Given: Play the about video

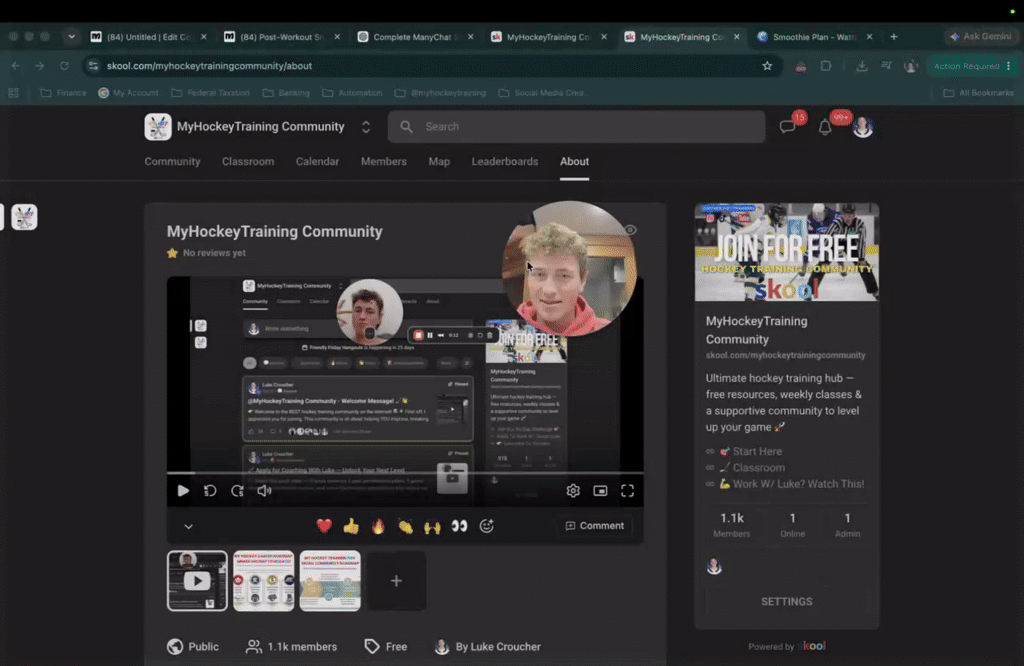Looking at the screenshot, I should (183, 490).
